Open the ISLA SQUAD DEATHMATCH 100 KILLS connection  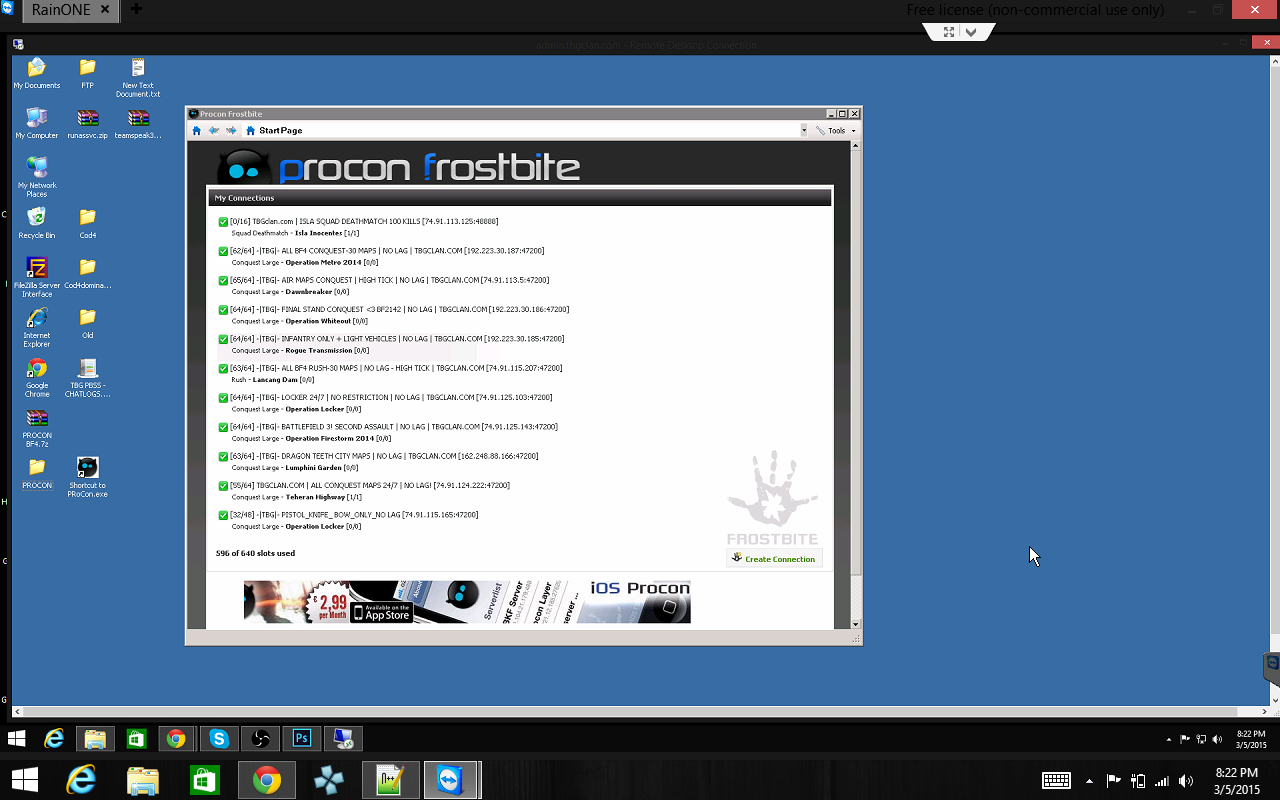(x=364, y=221)
